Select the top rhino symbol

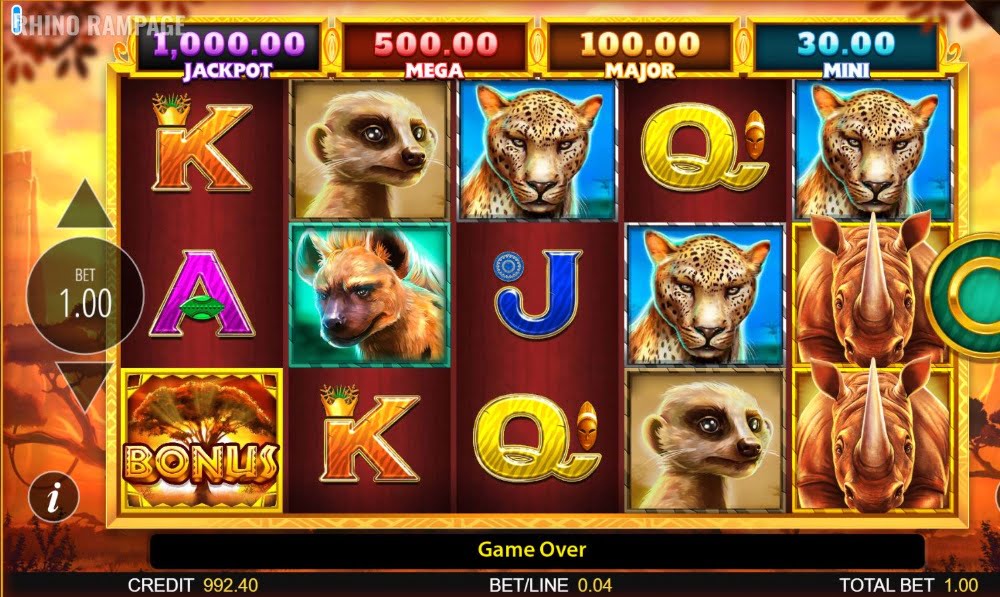872,295
